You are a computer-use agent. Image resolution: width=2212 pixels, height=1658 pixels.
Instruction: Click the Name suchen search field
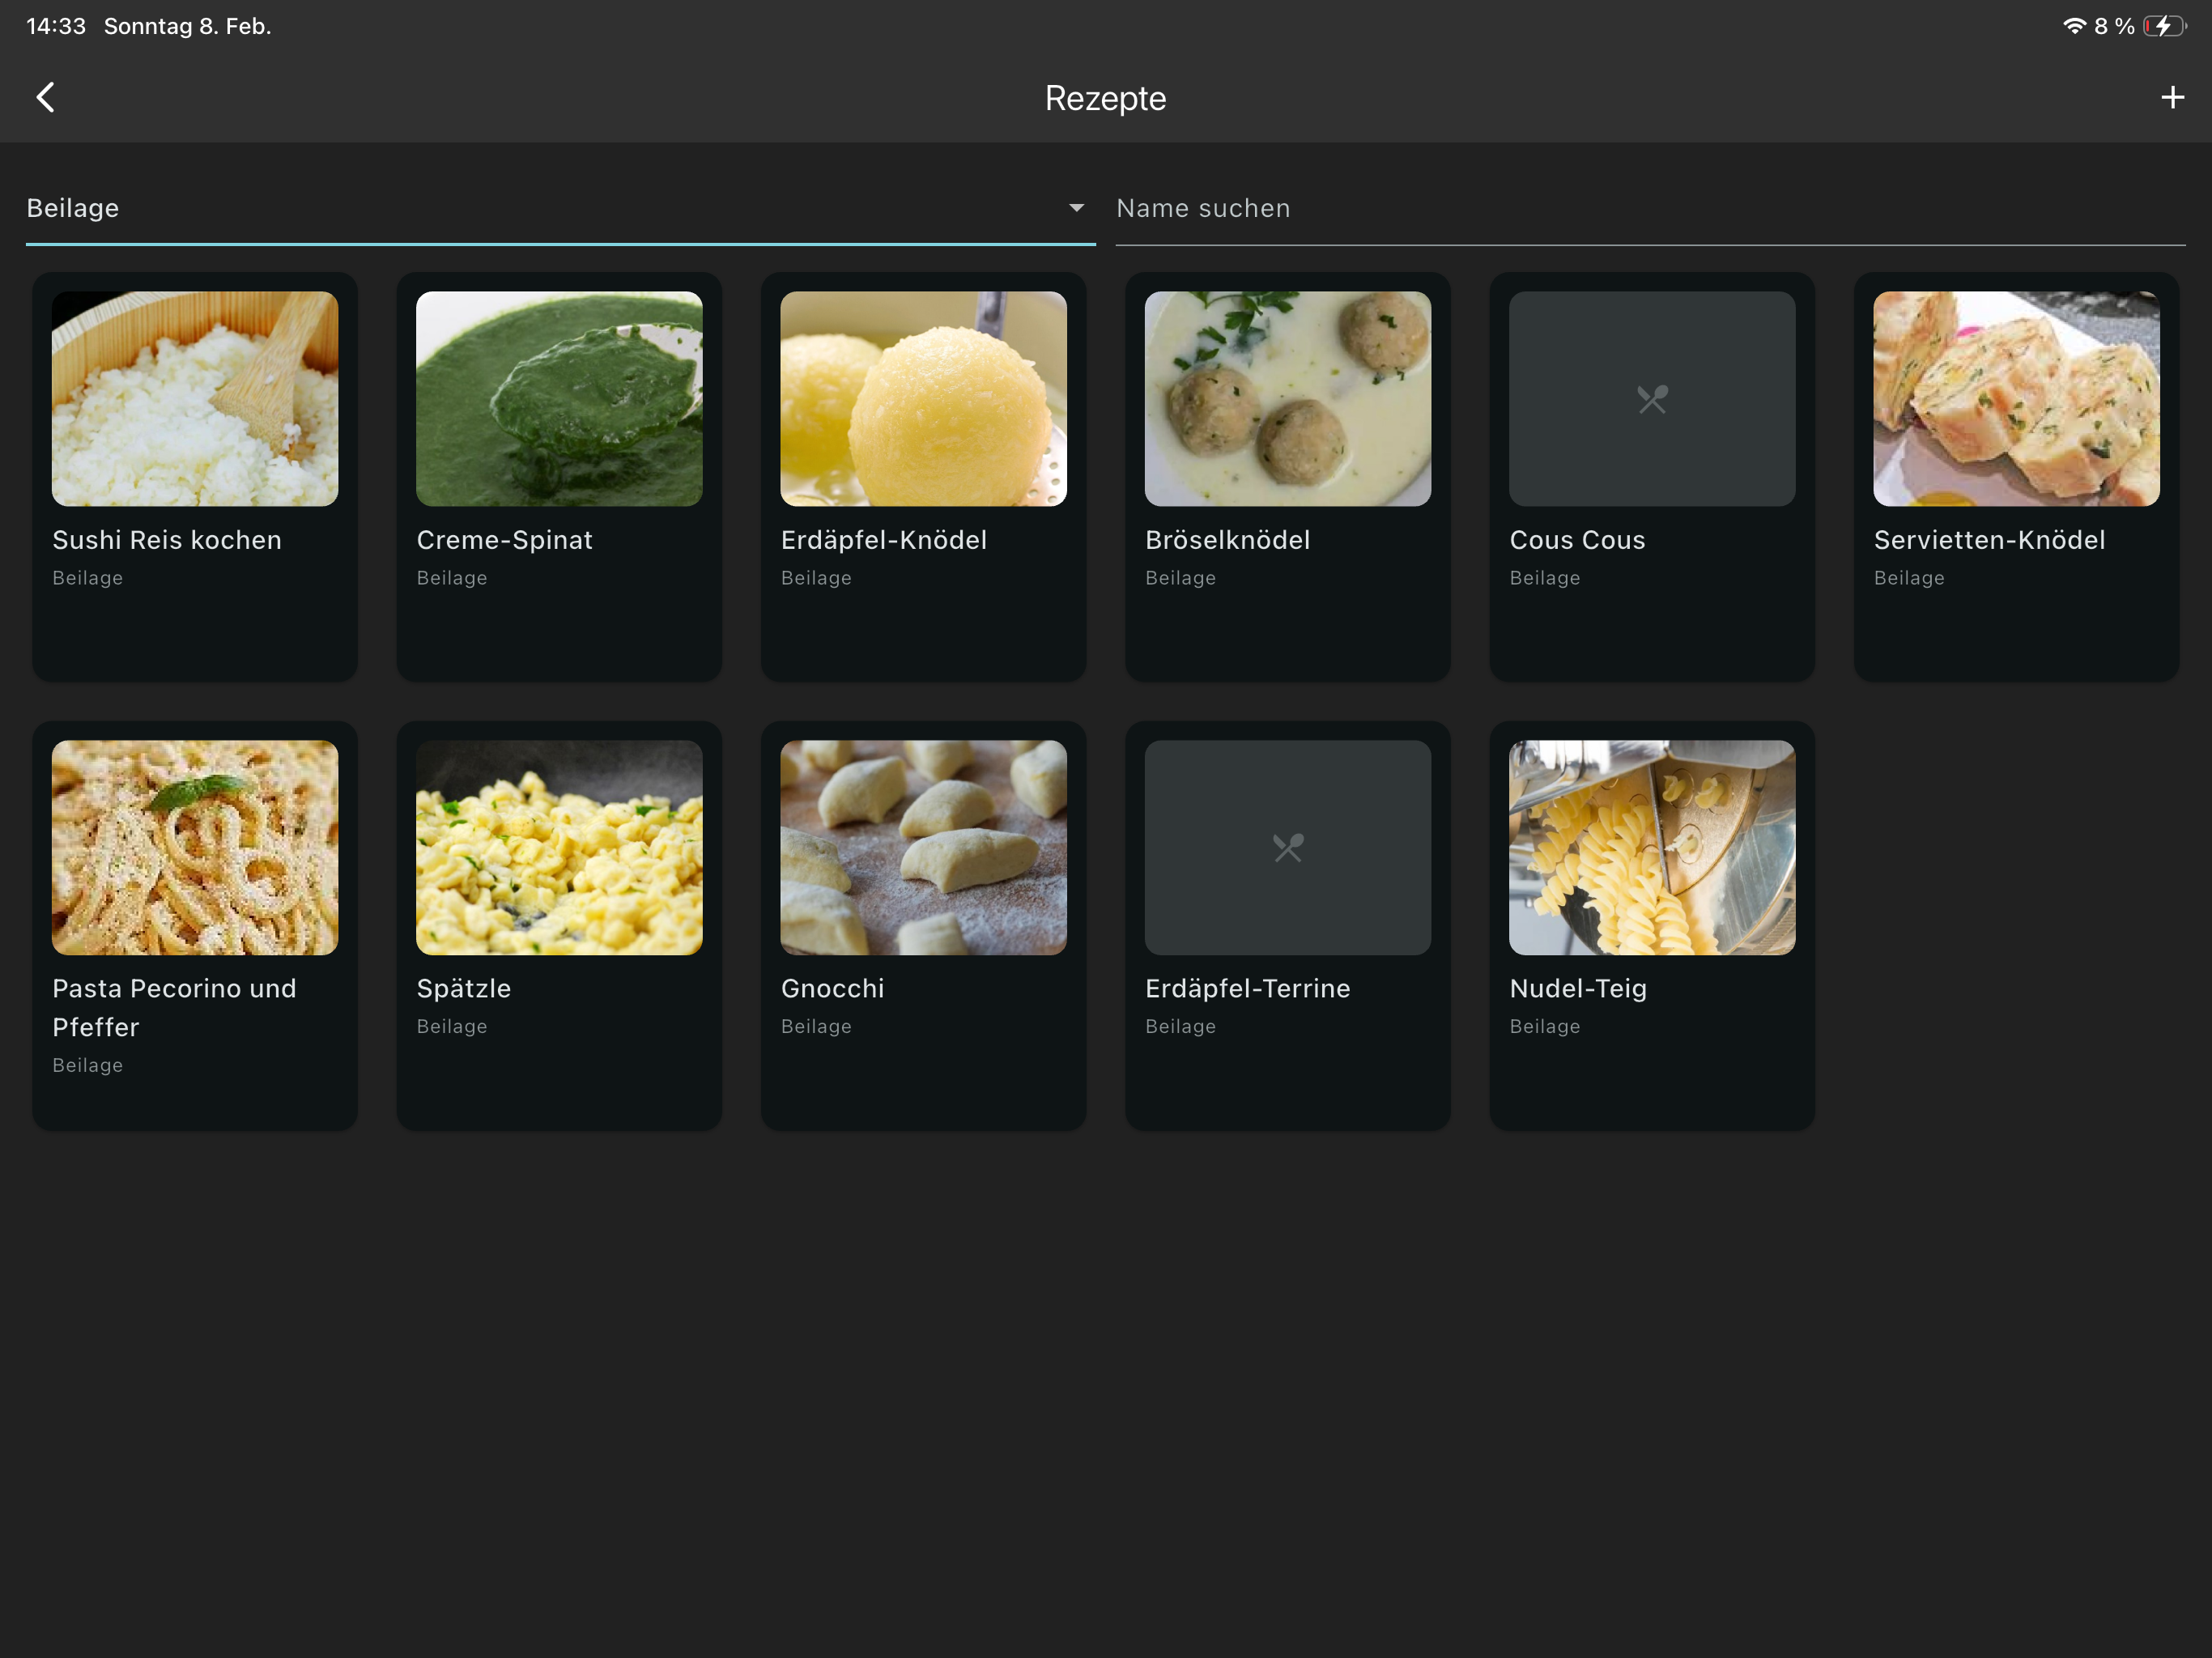[x=1650, y=208]
